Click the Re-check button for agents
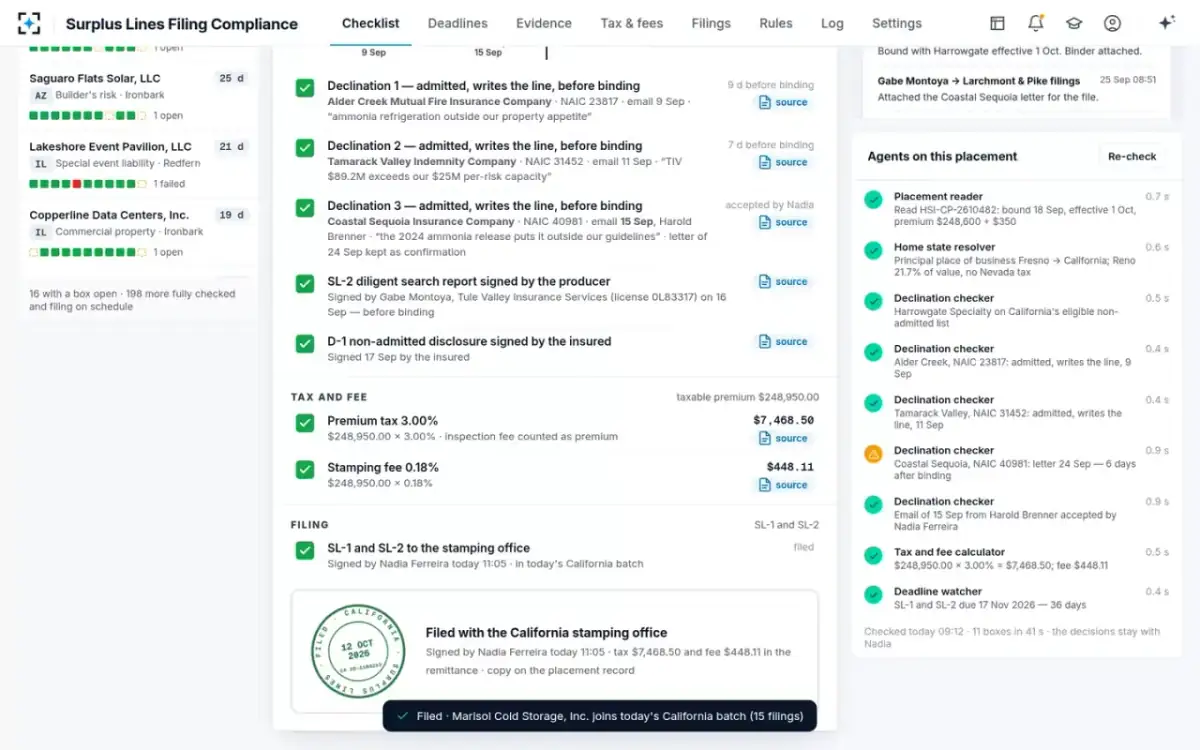1200x750 pixels. [1132, 157]
